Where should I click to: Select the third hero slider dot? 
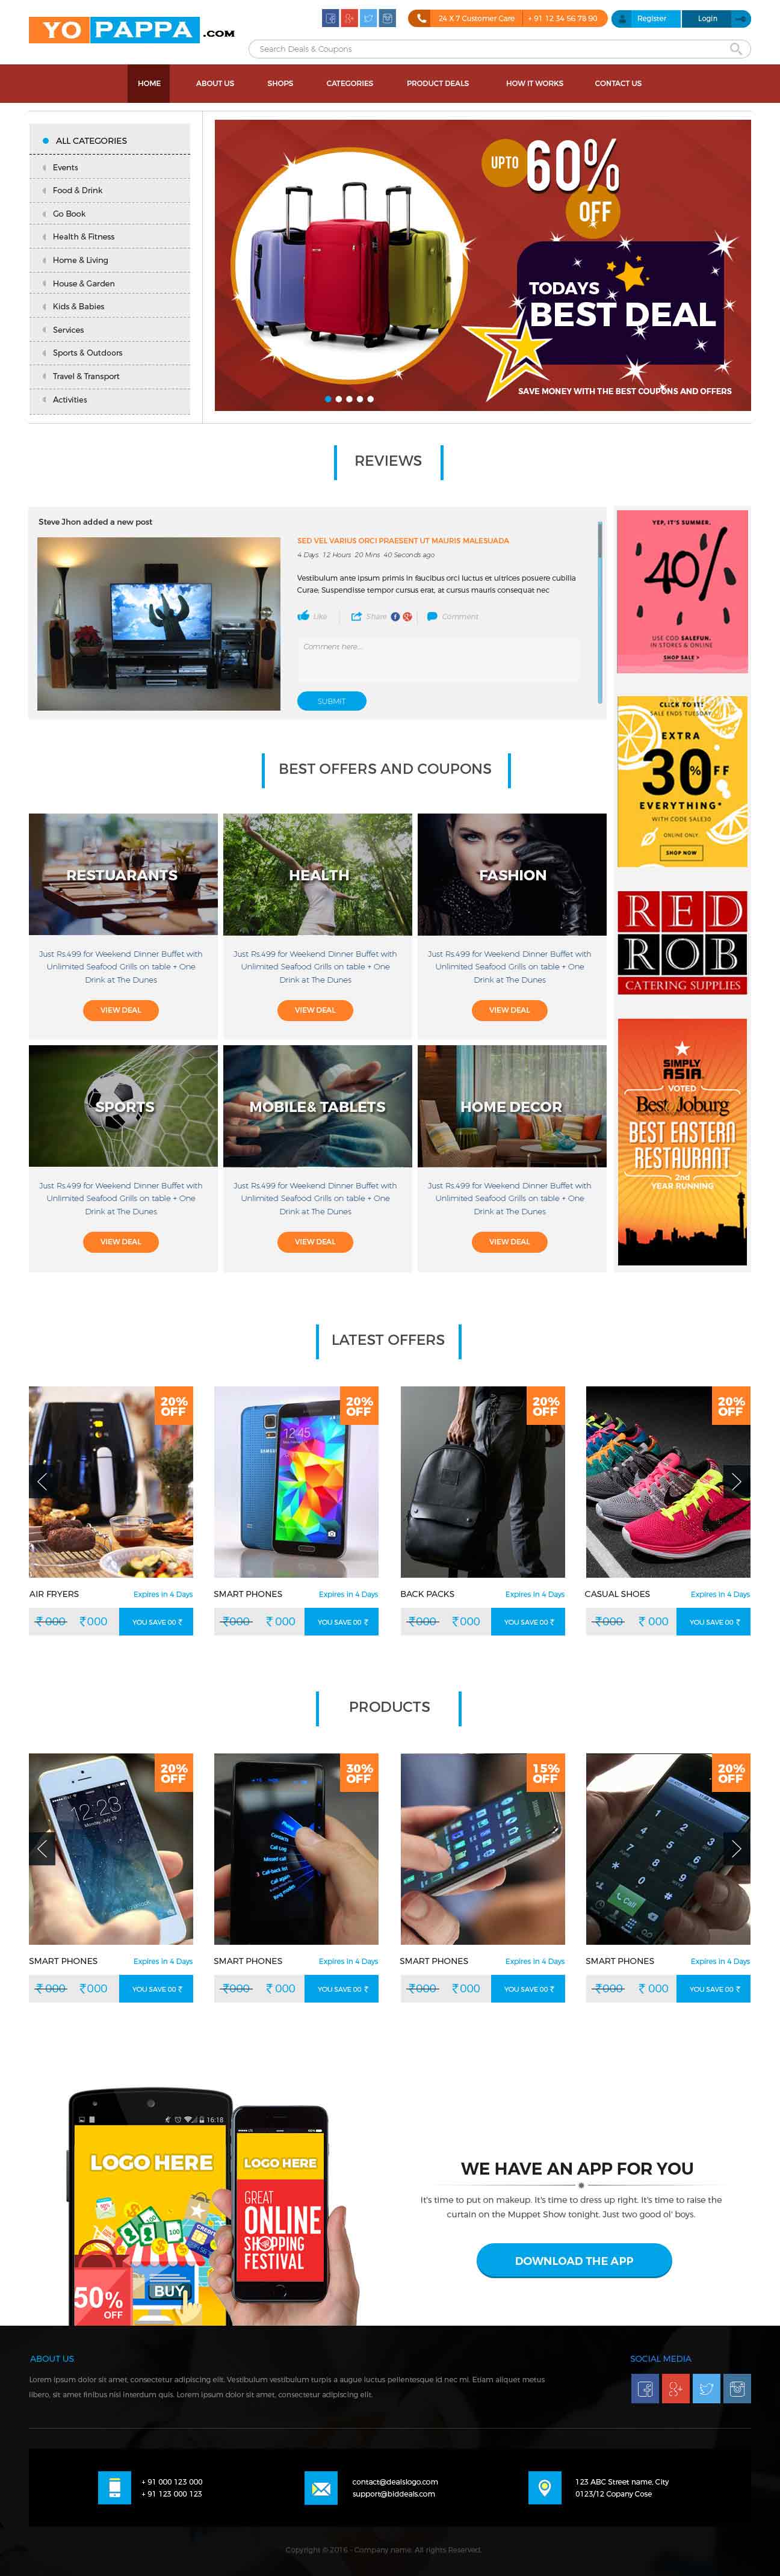pyautogui.click(x=349, y=399)
